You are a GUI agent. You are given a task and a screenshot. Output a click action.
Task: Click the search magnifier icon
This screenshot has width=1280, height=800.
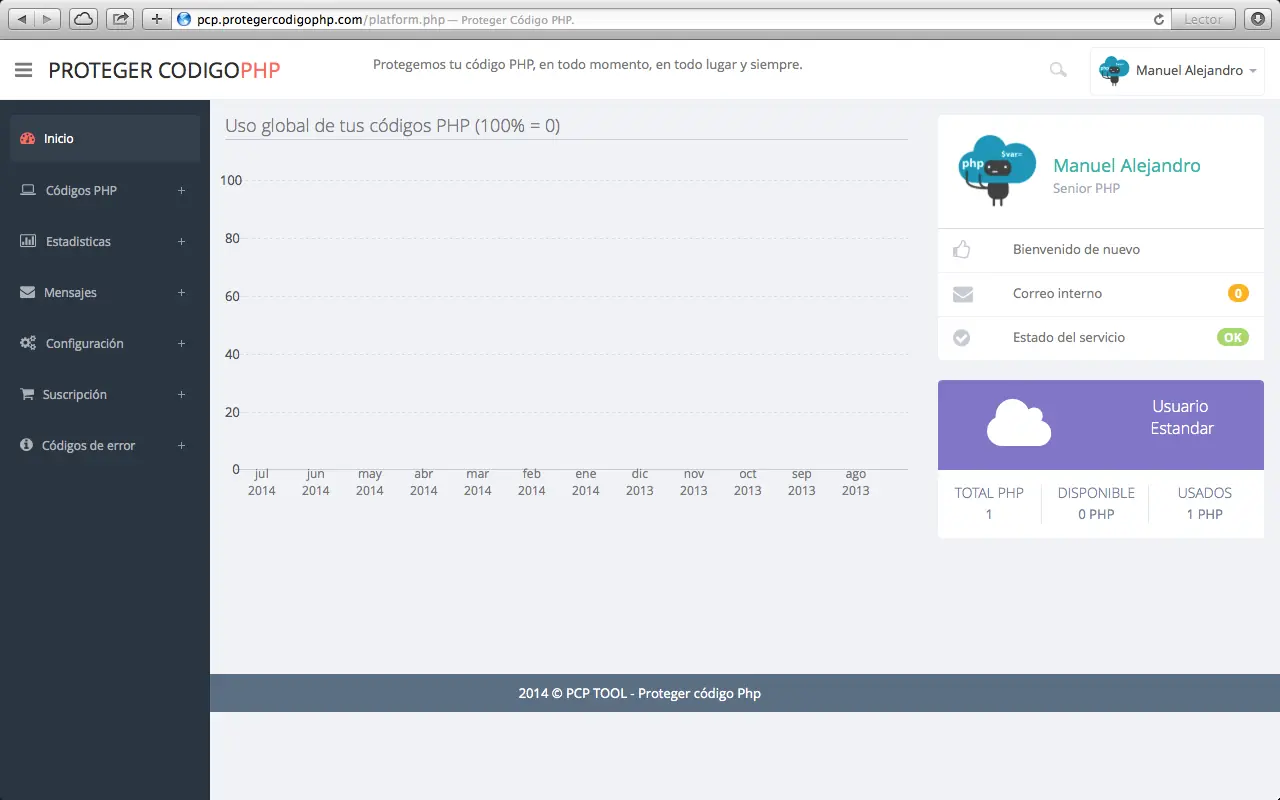[1057, 70]
